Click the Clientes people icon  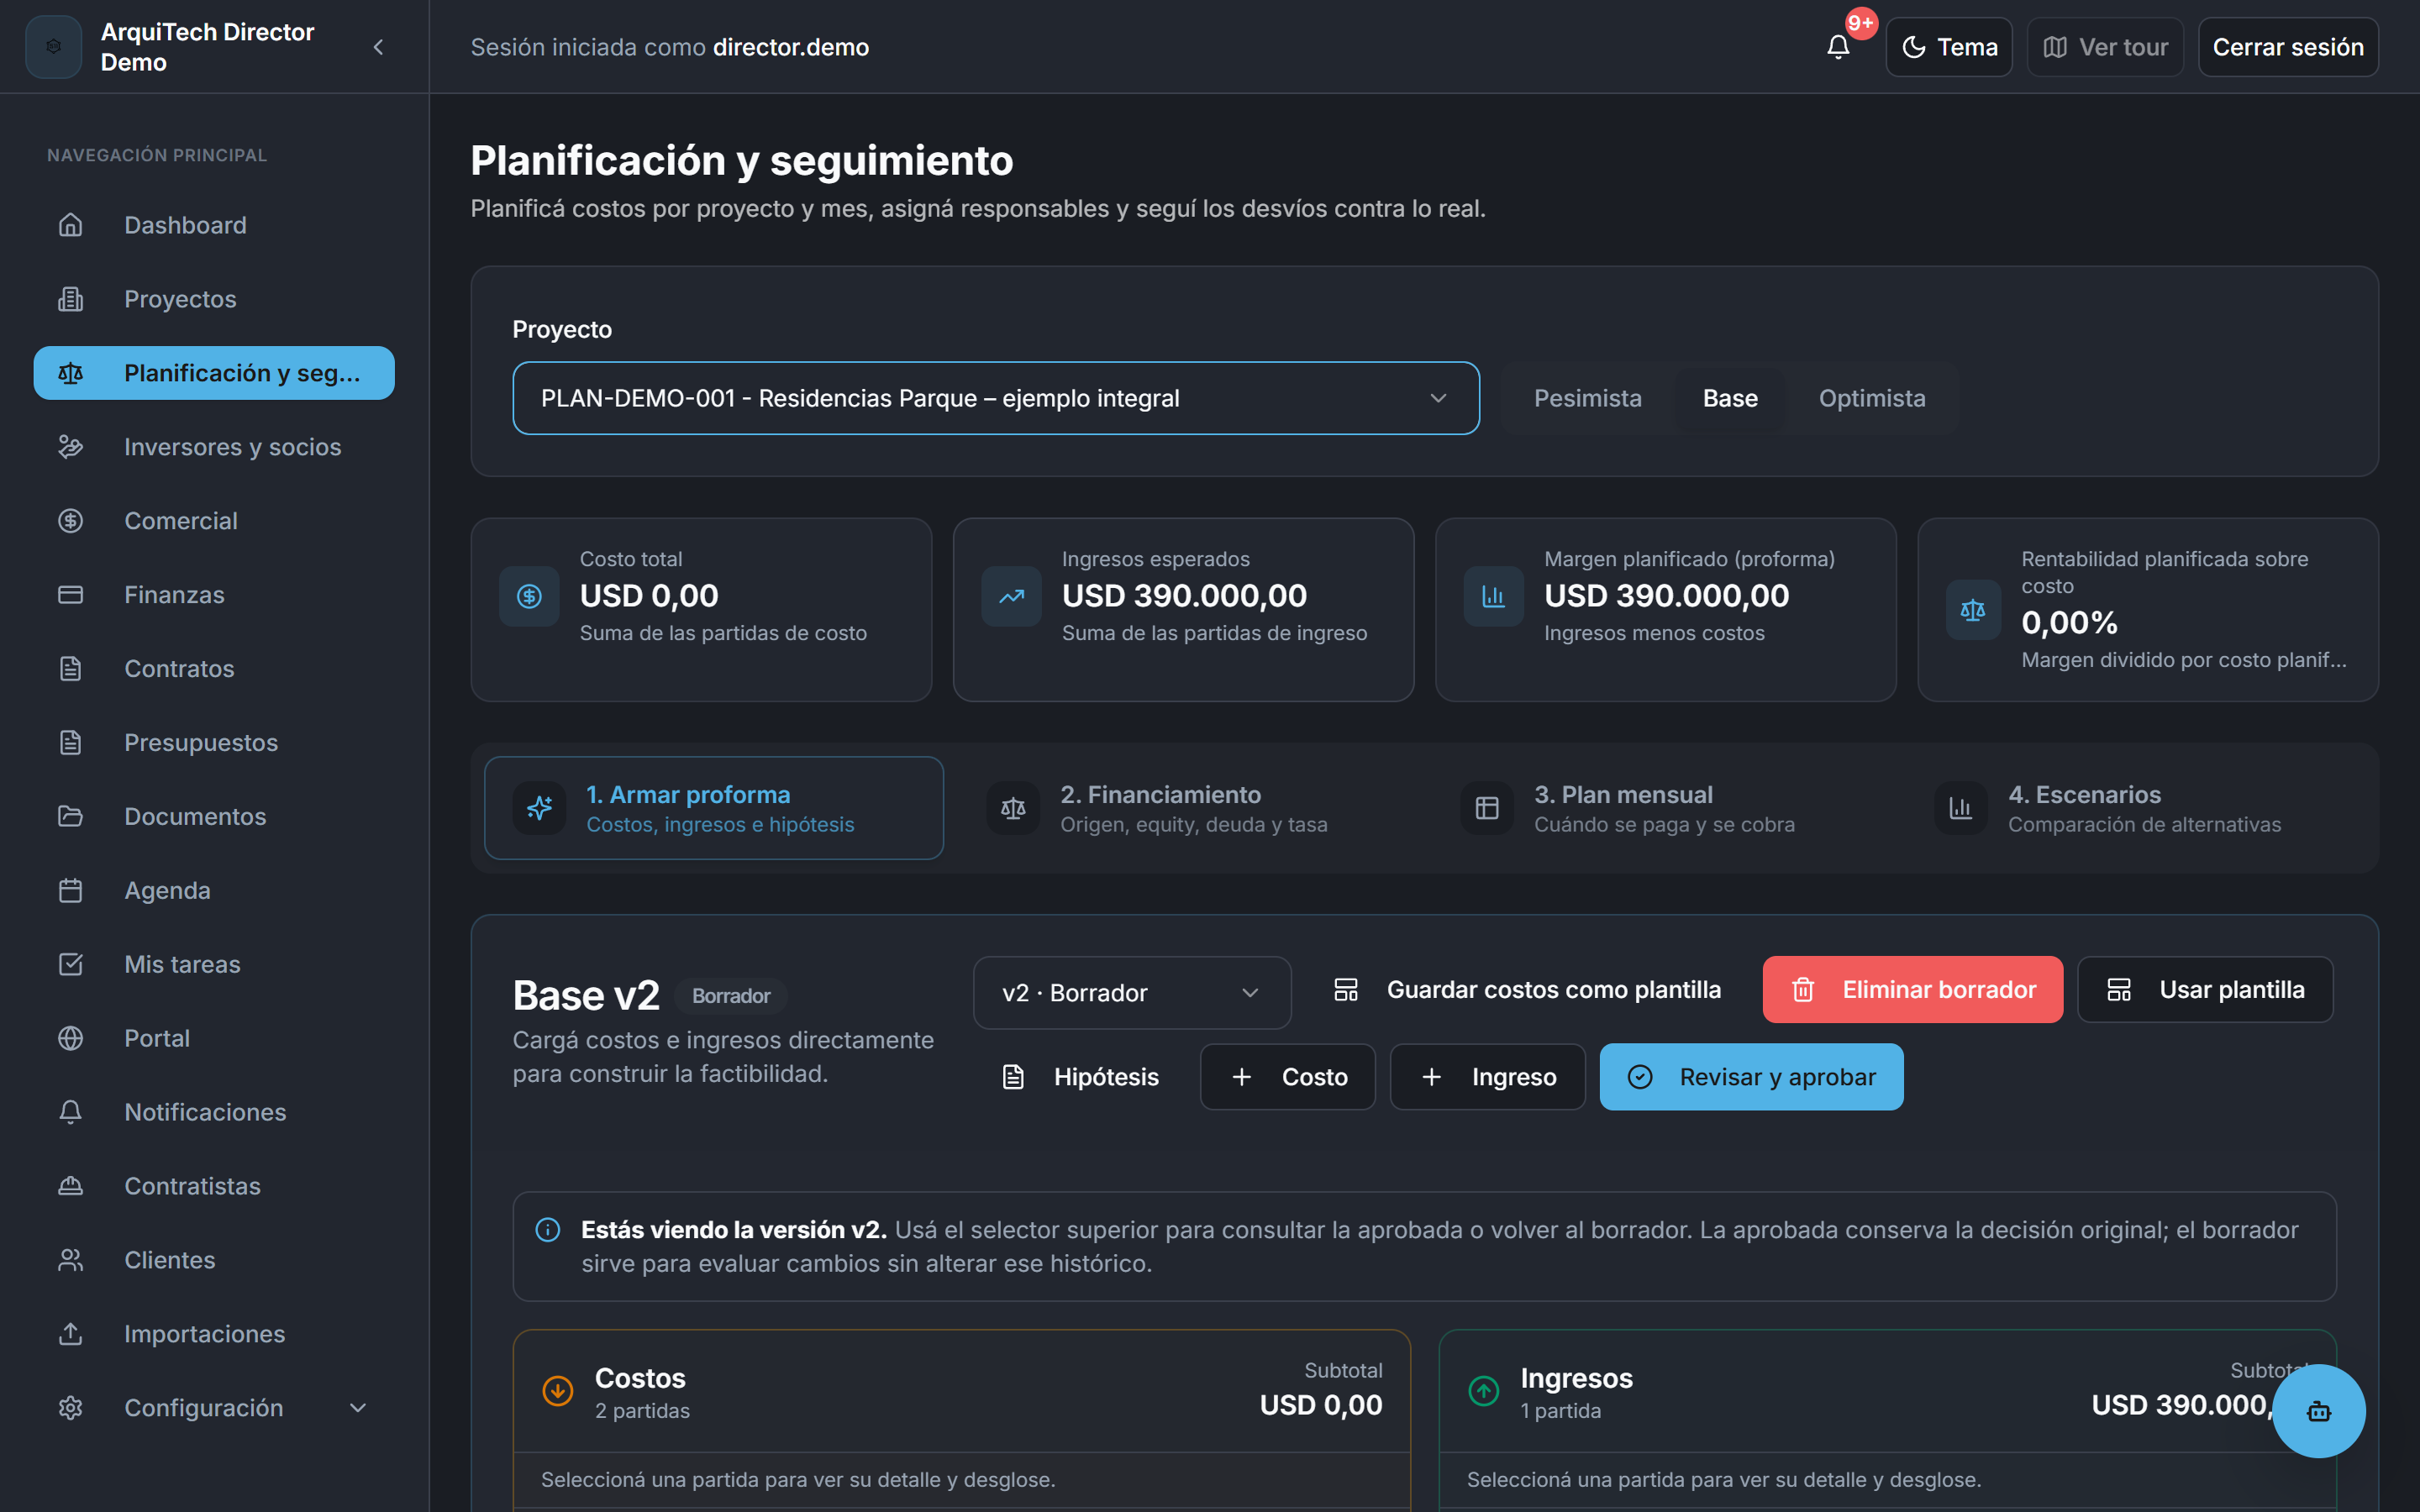pyautogui.click(x=70, y=1261)
